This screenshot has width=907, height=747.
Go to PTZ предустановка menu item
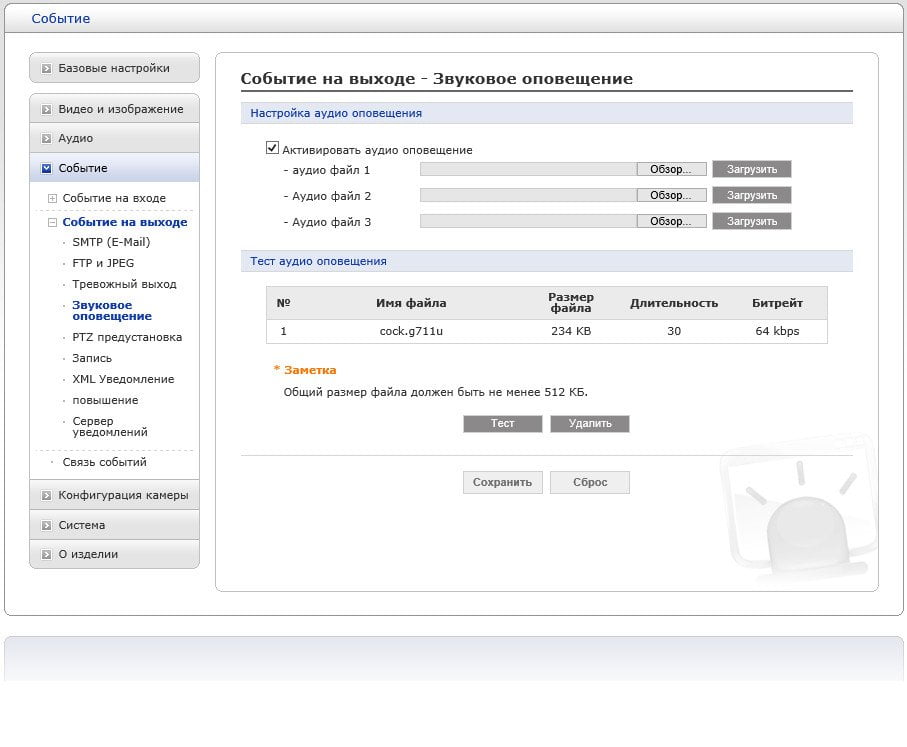point(127,337)
